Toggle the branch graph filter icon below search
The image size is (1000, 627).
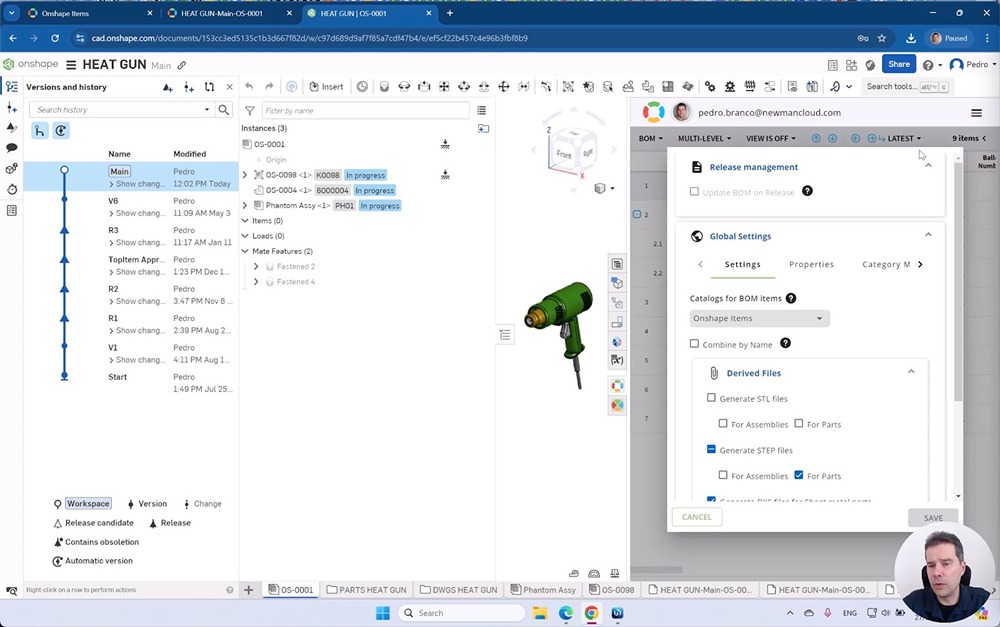(40, 131)
